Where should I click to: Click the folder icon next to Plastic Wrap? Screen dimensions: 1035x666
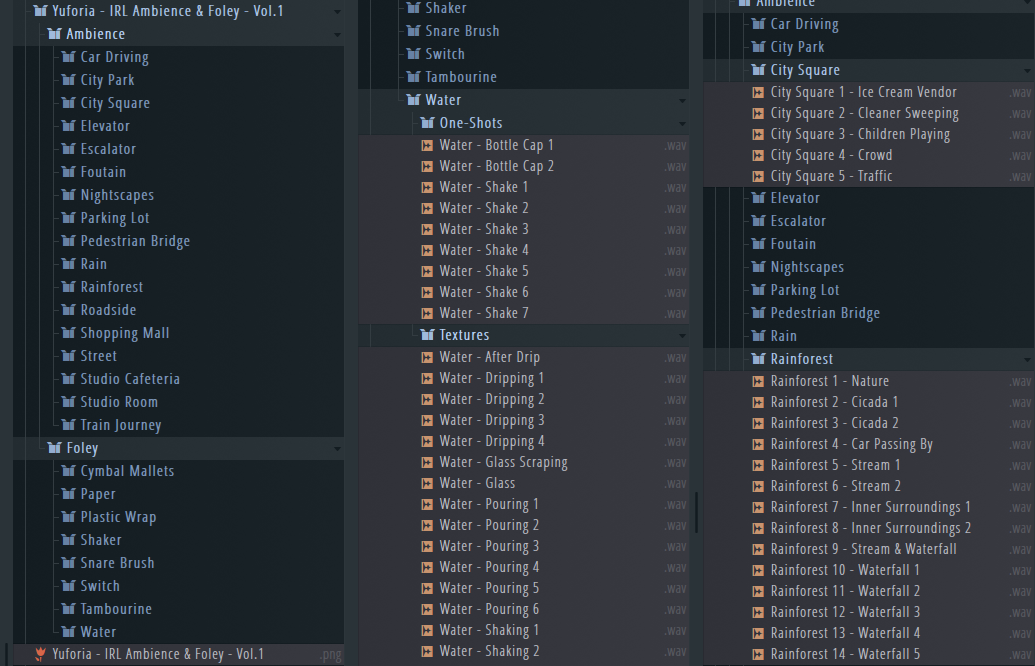tap(69, 517)
